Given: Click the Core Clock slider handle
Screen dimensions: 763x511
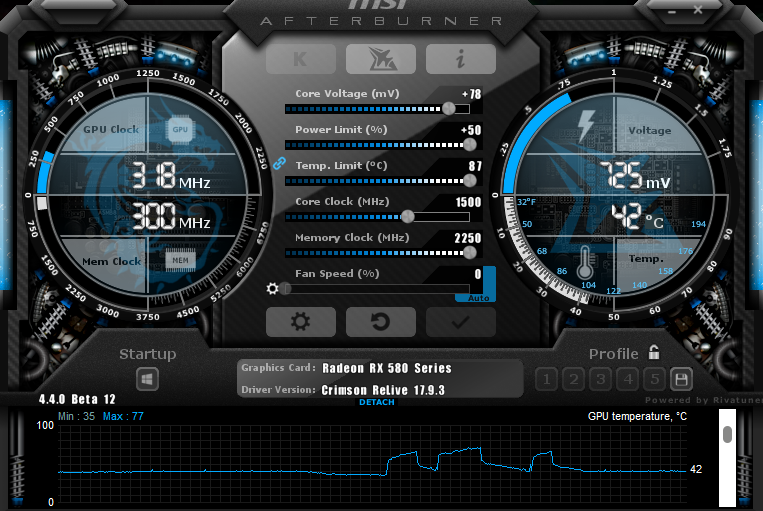Looking at the screenshot, I should (408, 217).
